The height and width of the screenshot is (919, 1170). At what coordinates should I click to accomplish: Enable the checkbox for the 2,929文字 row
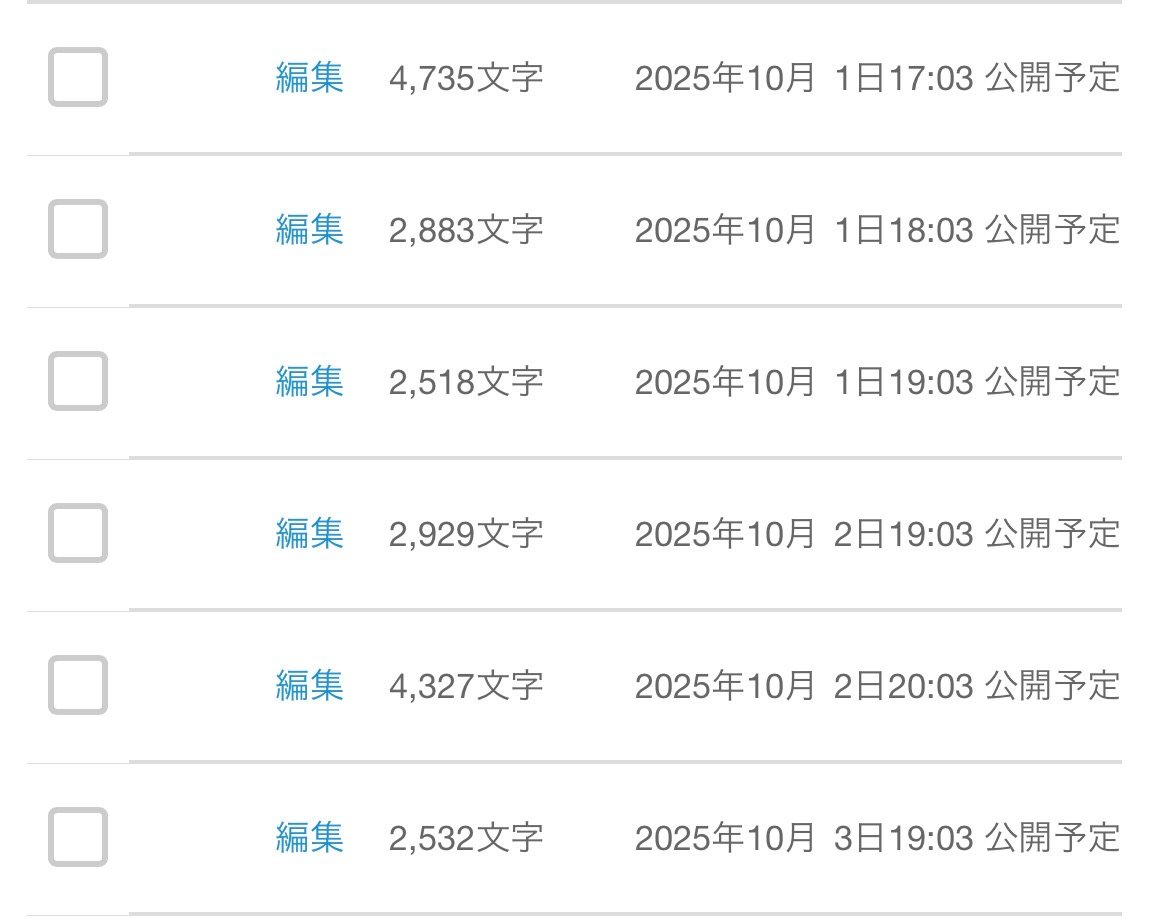pos(78,533)
